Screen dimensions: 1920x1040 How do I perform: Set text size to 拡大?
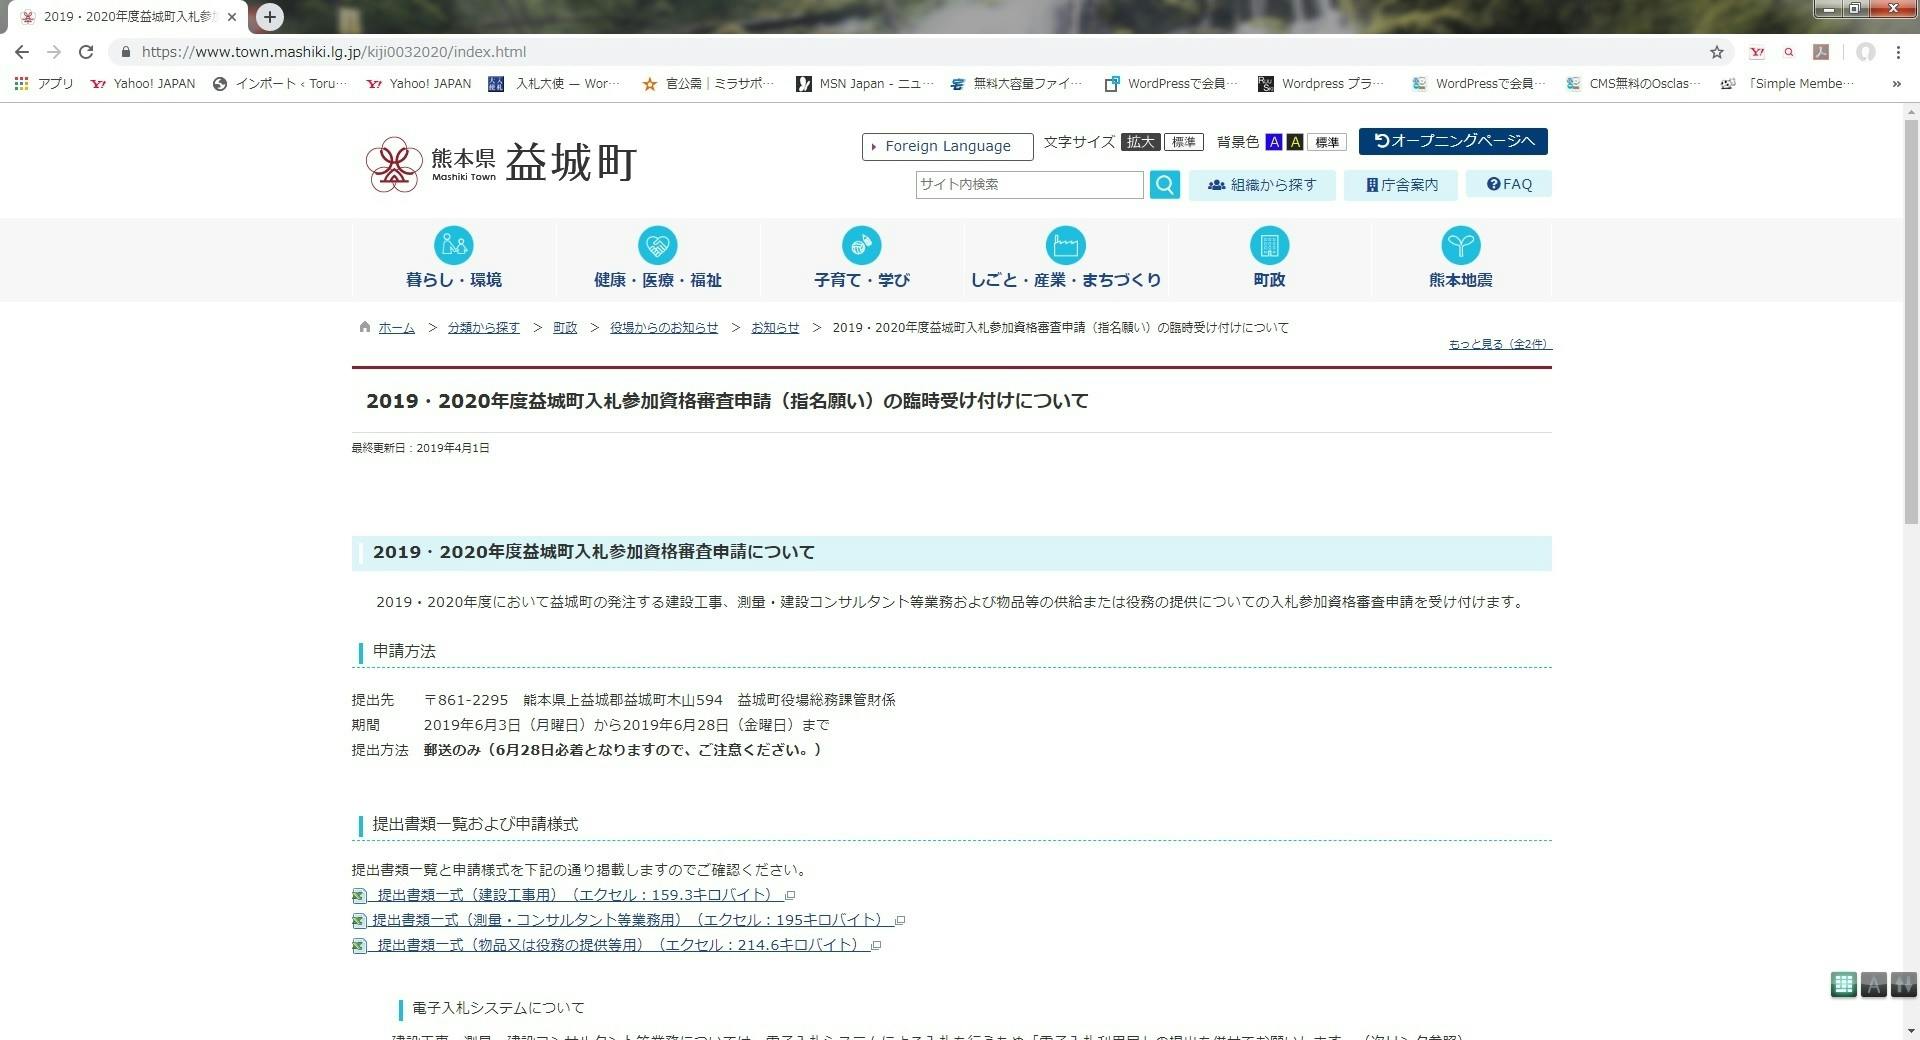pos(1140,142)
